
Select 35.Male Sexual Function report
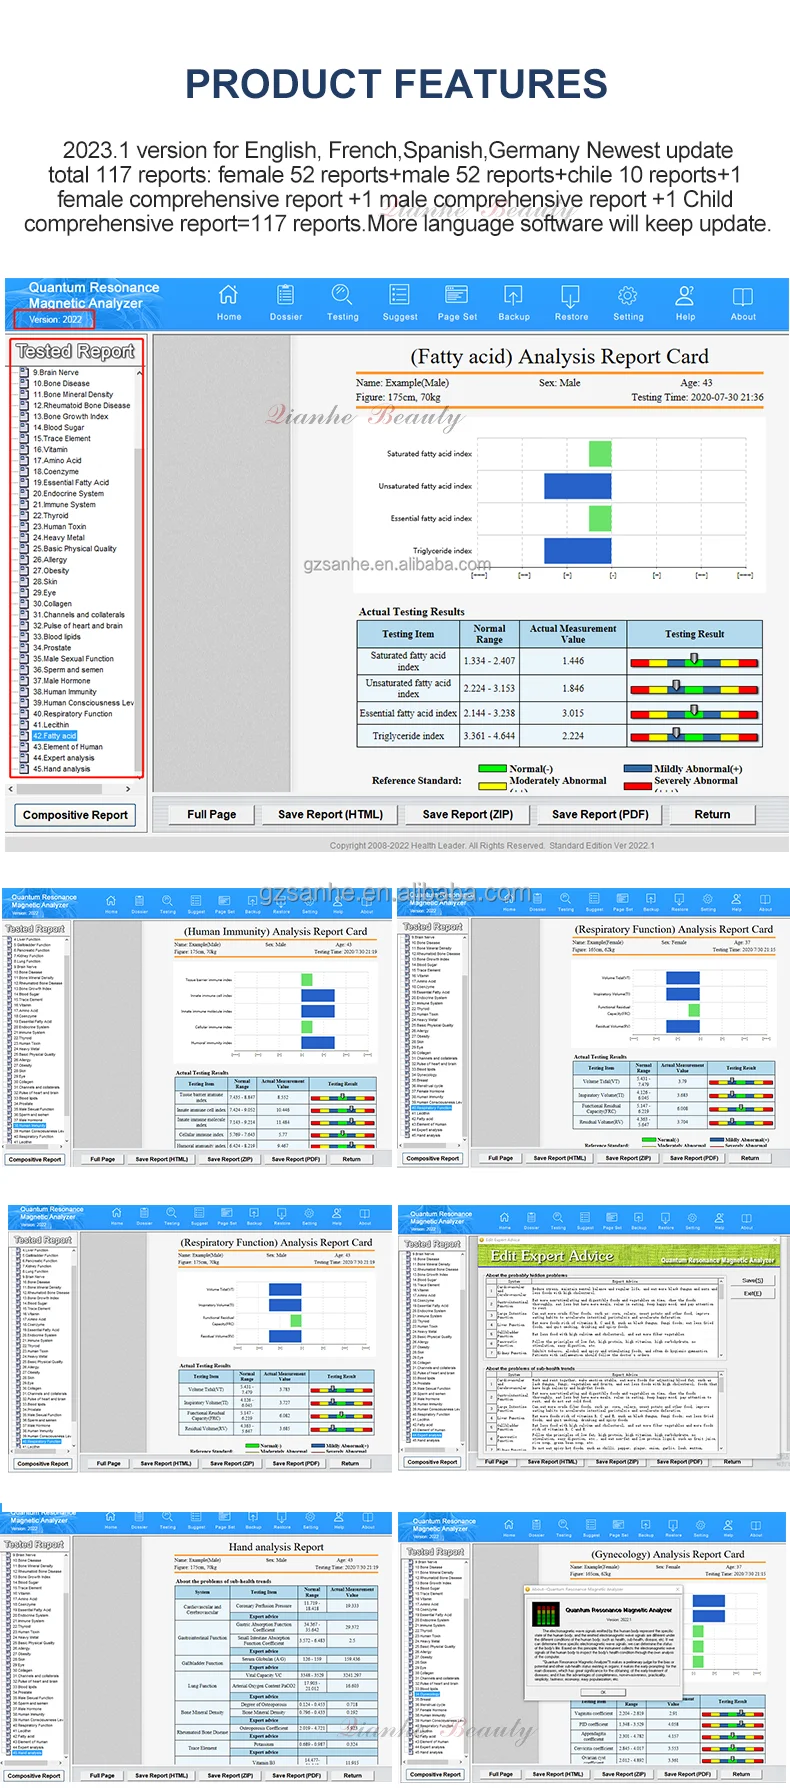click(x=73, y=658)
